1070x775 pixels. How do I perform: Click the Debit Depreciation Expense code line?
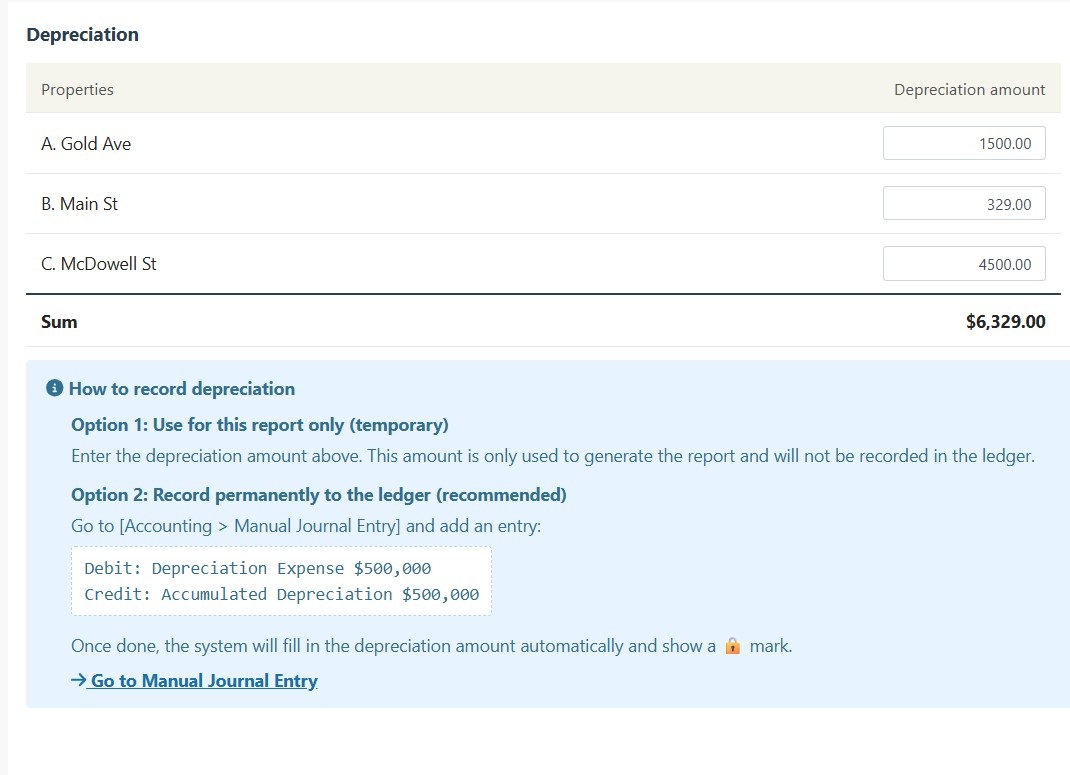pos(258,568)
